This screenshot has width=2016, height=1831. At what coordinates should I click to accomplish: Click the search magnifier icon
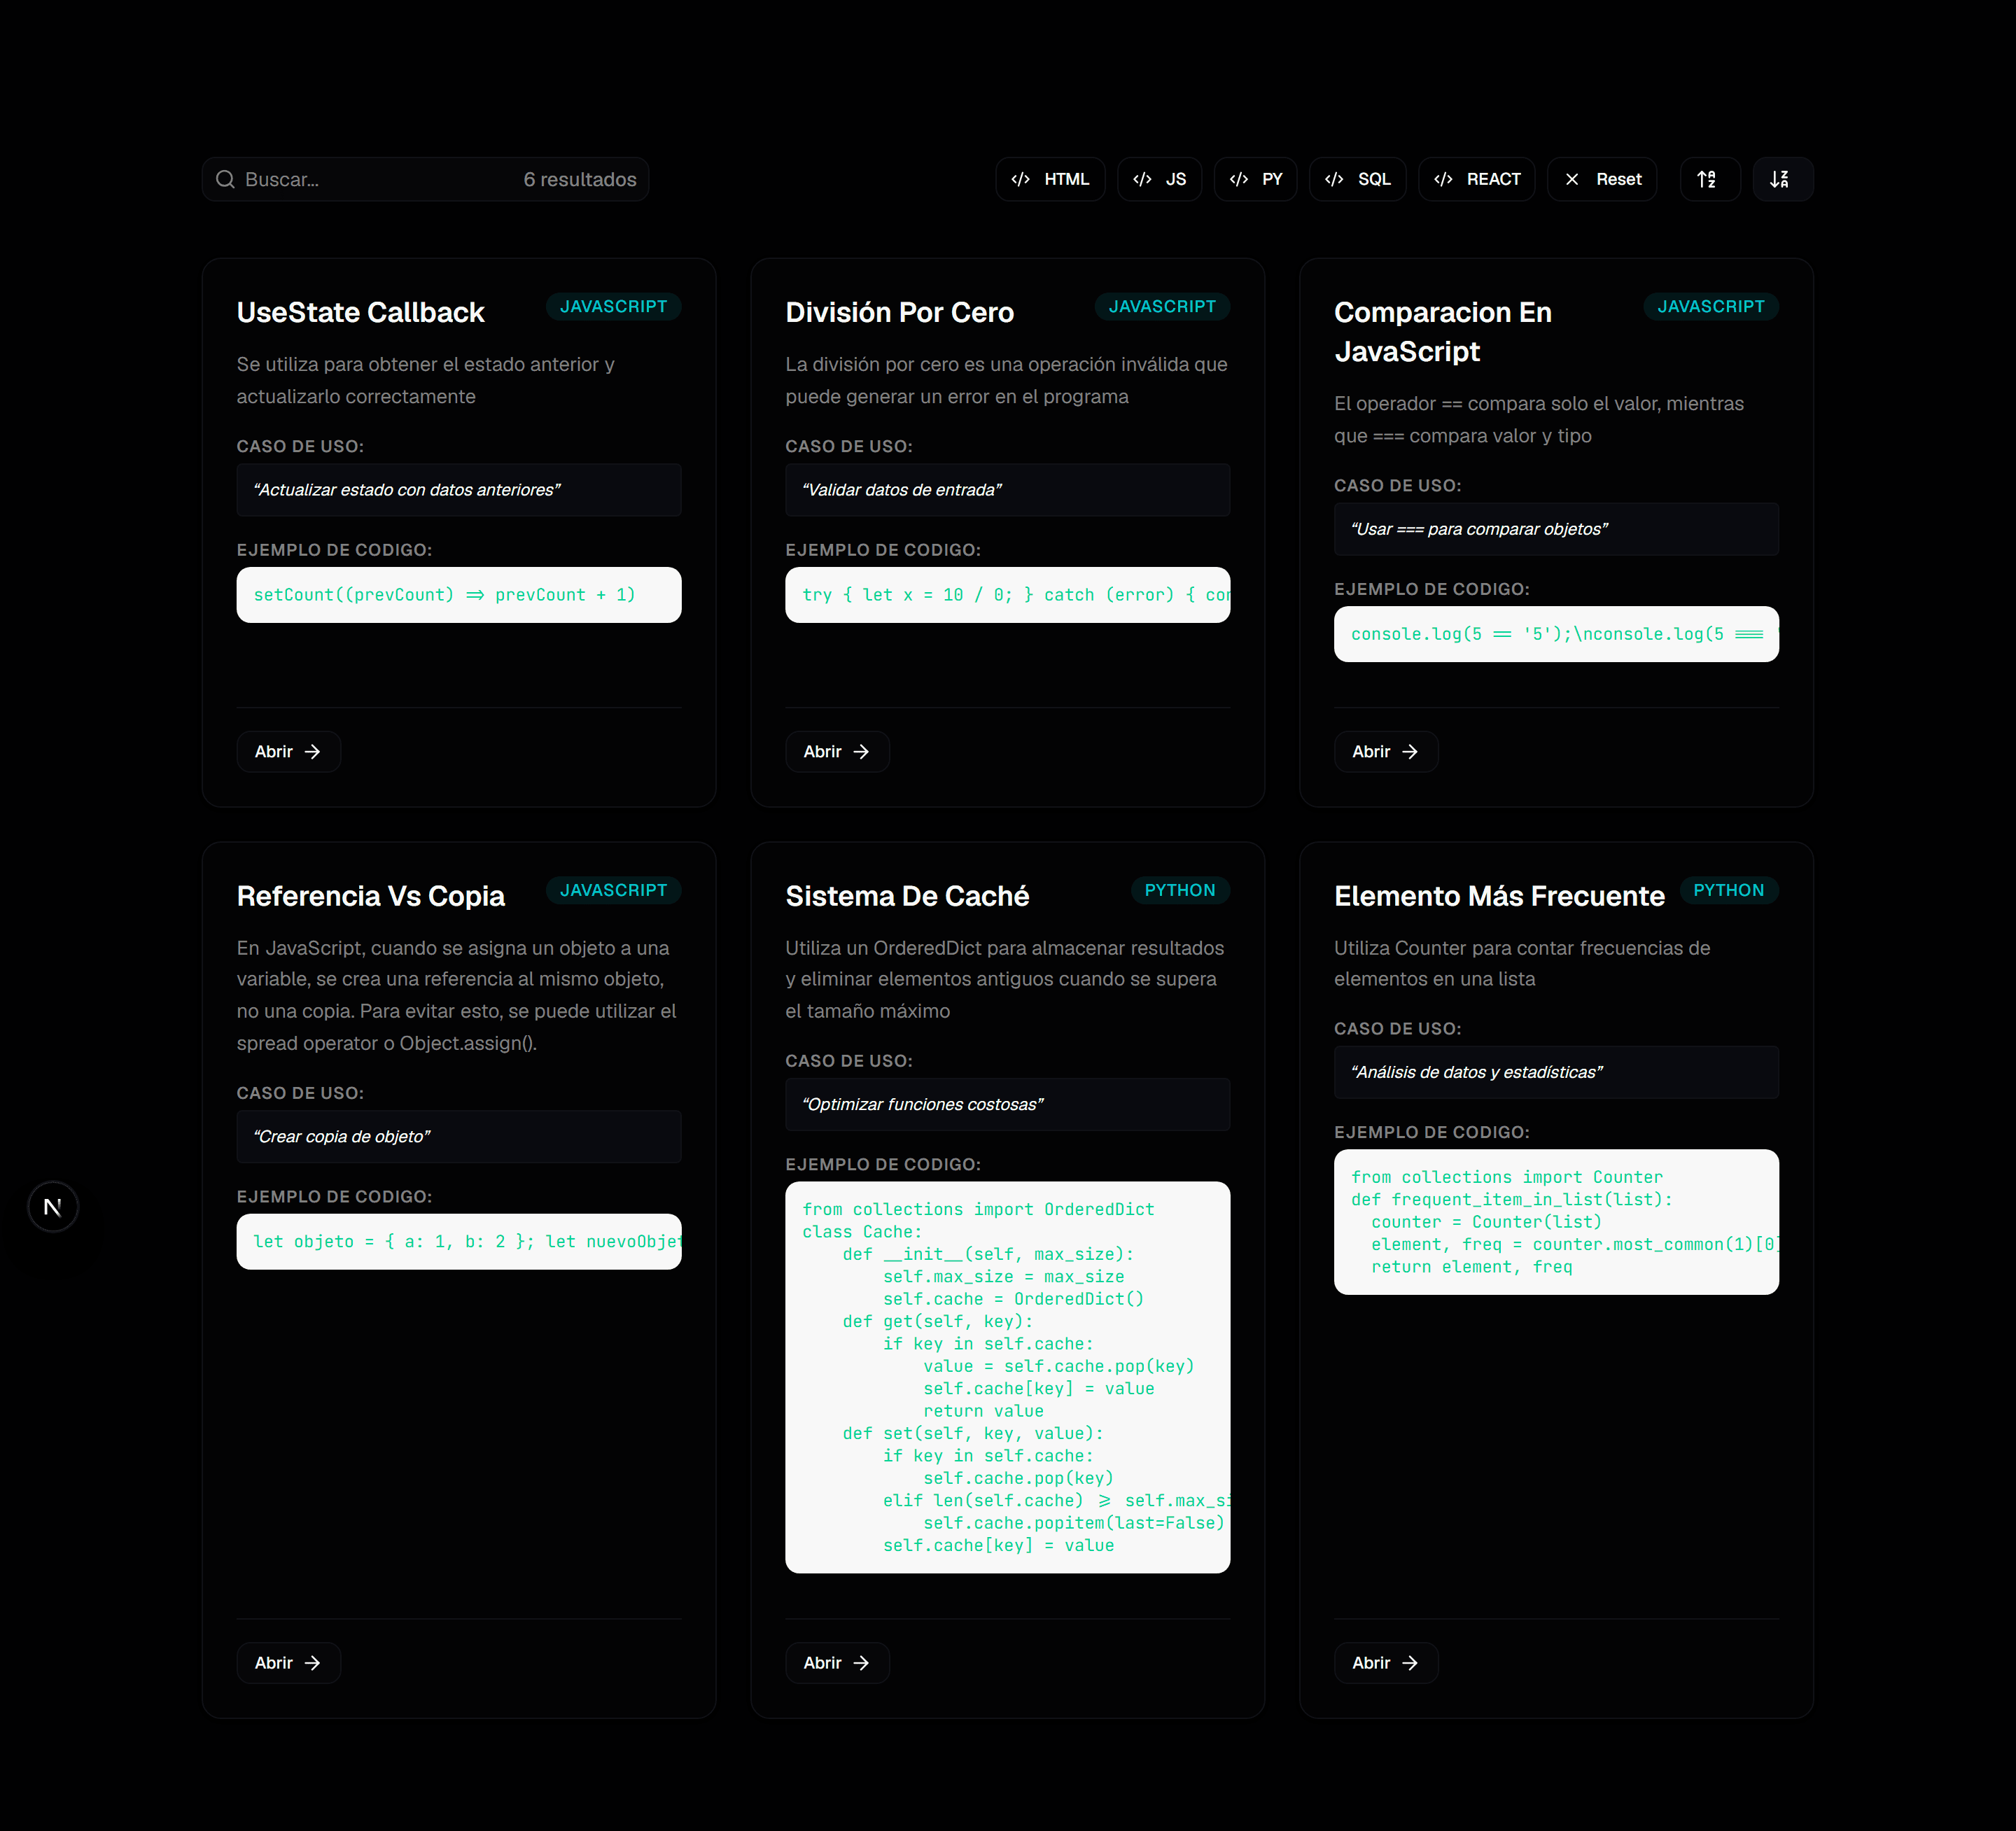pyautogui.click(x=225, y=179)
